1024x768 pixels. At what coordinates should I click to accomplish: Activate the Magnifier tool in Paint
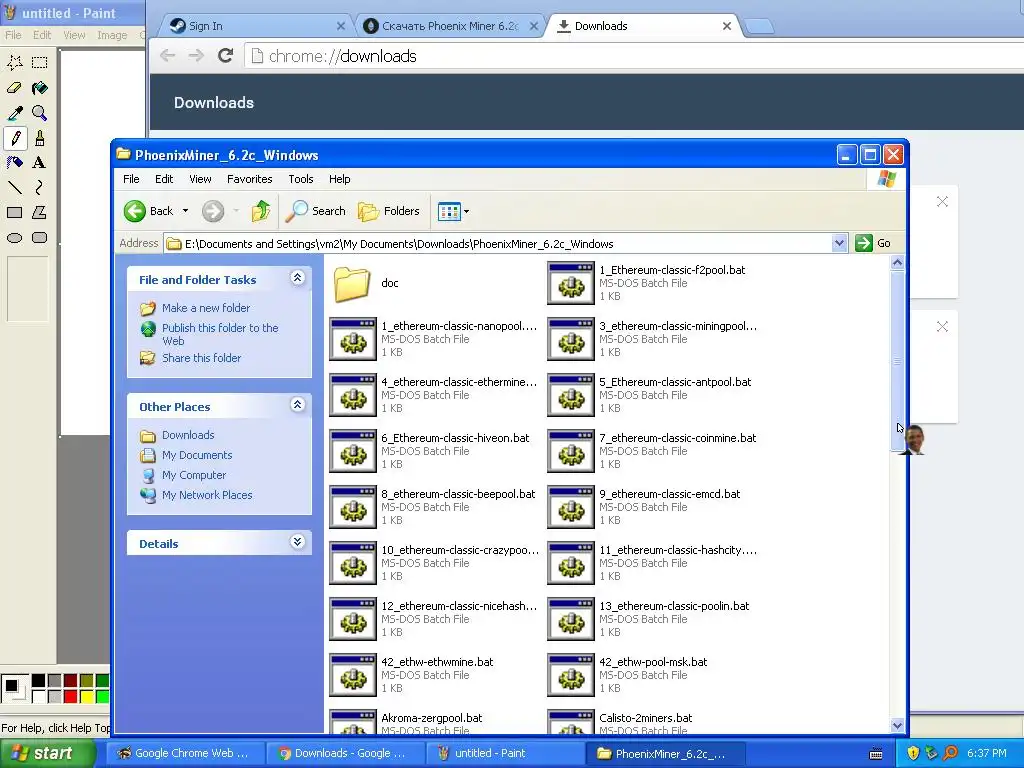40,113
